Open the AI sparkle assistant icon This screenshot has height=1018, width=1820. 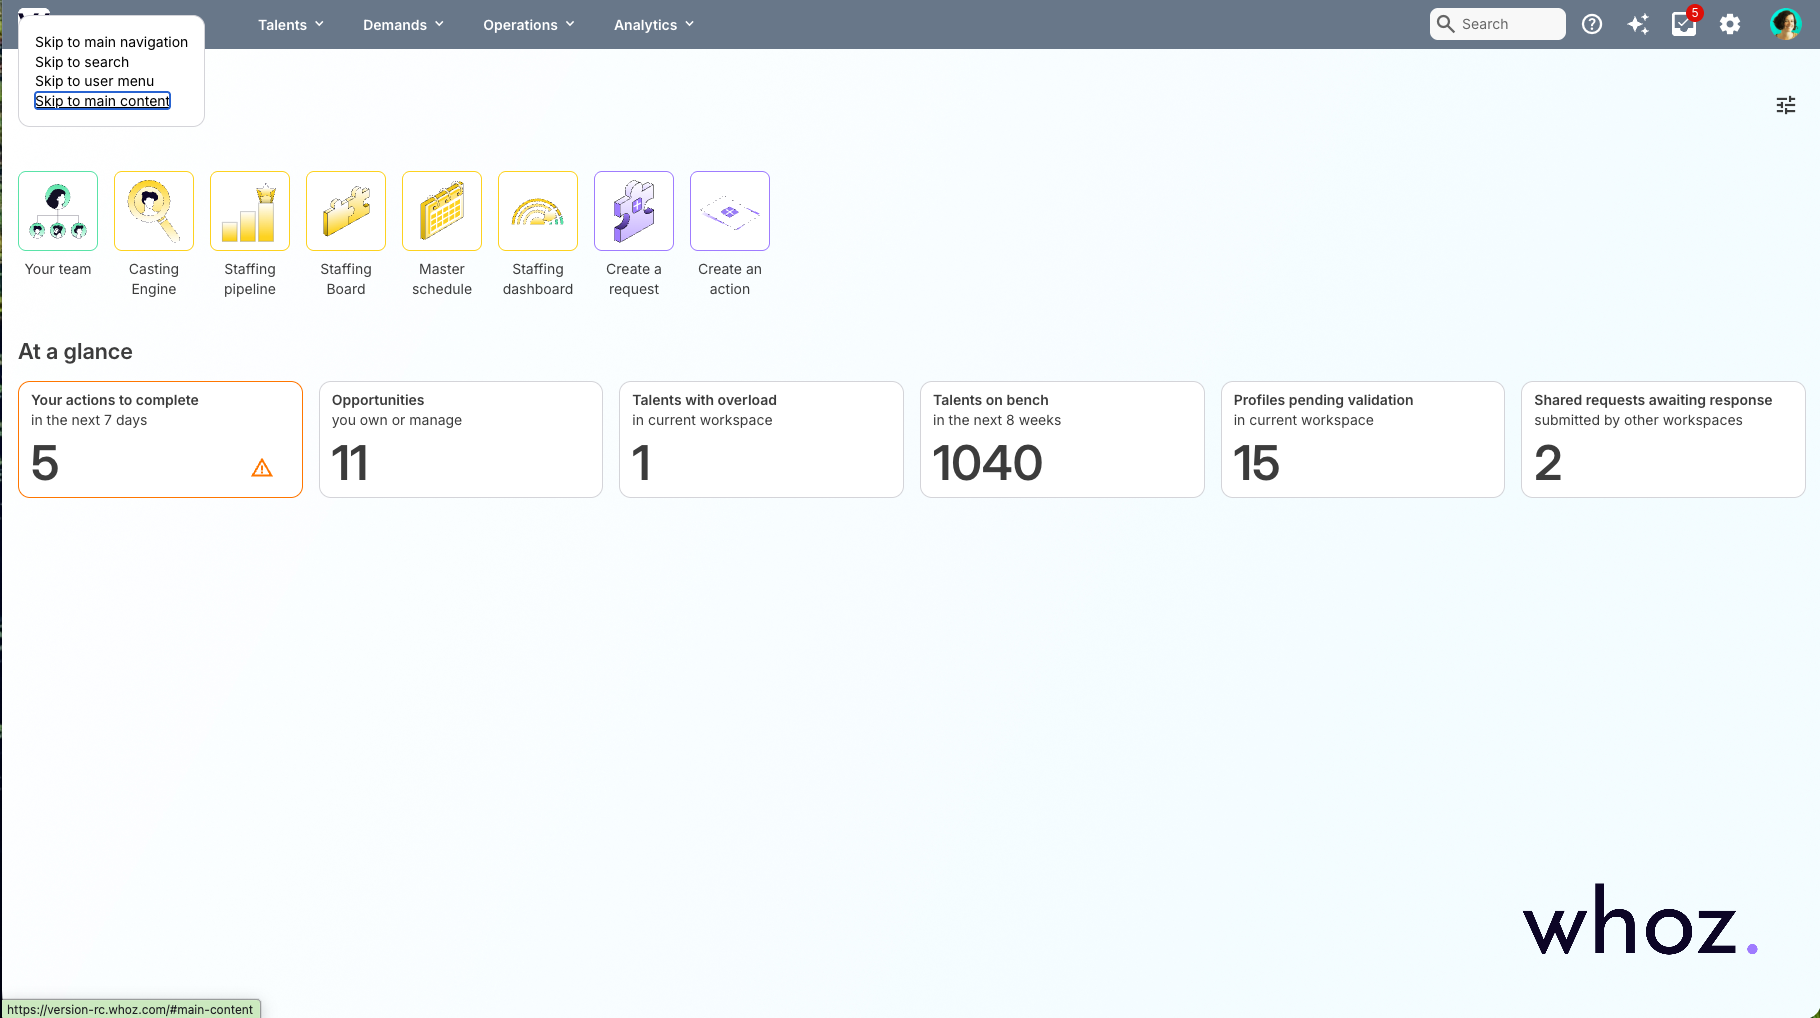(x=1638, y=24)
